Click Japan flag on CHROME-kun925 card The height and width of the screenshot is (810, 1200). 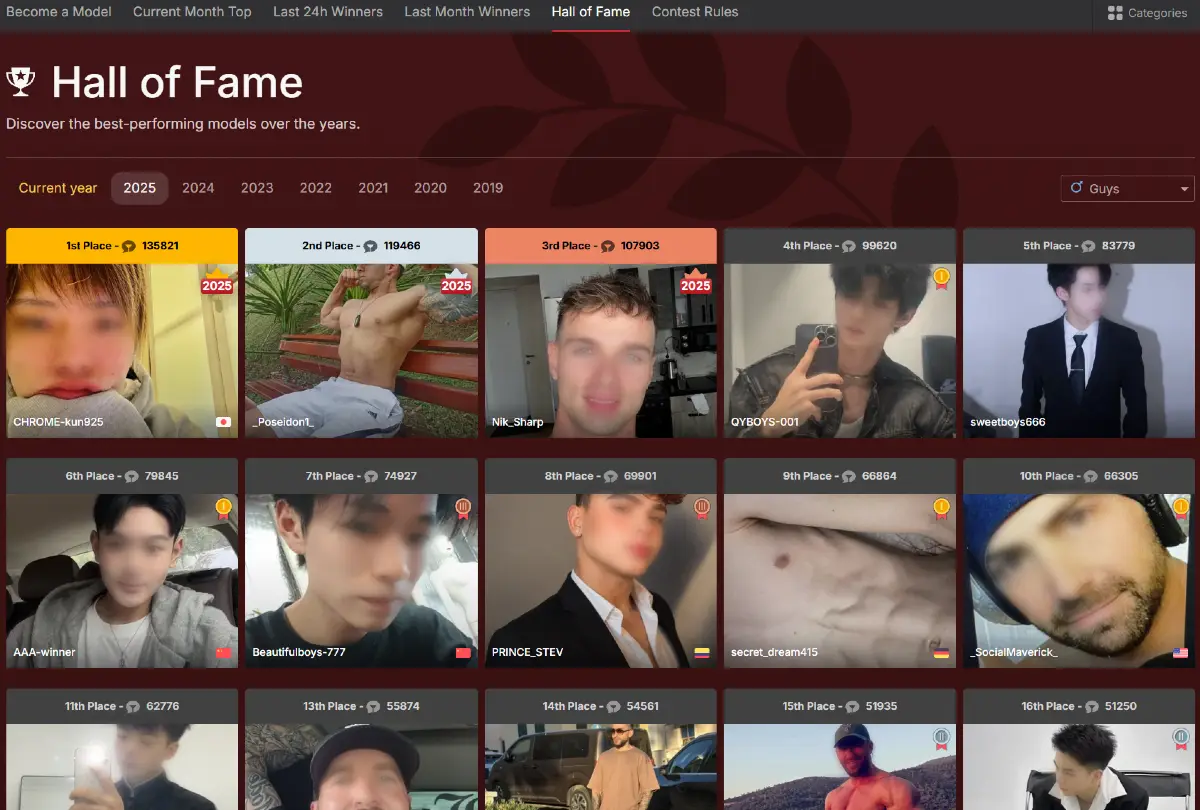[223, 422]
